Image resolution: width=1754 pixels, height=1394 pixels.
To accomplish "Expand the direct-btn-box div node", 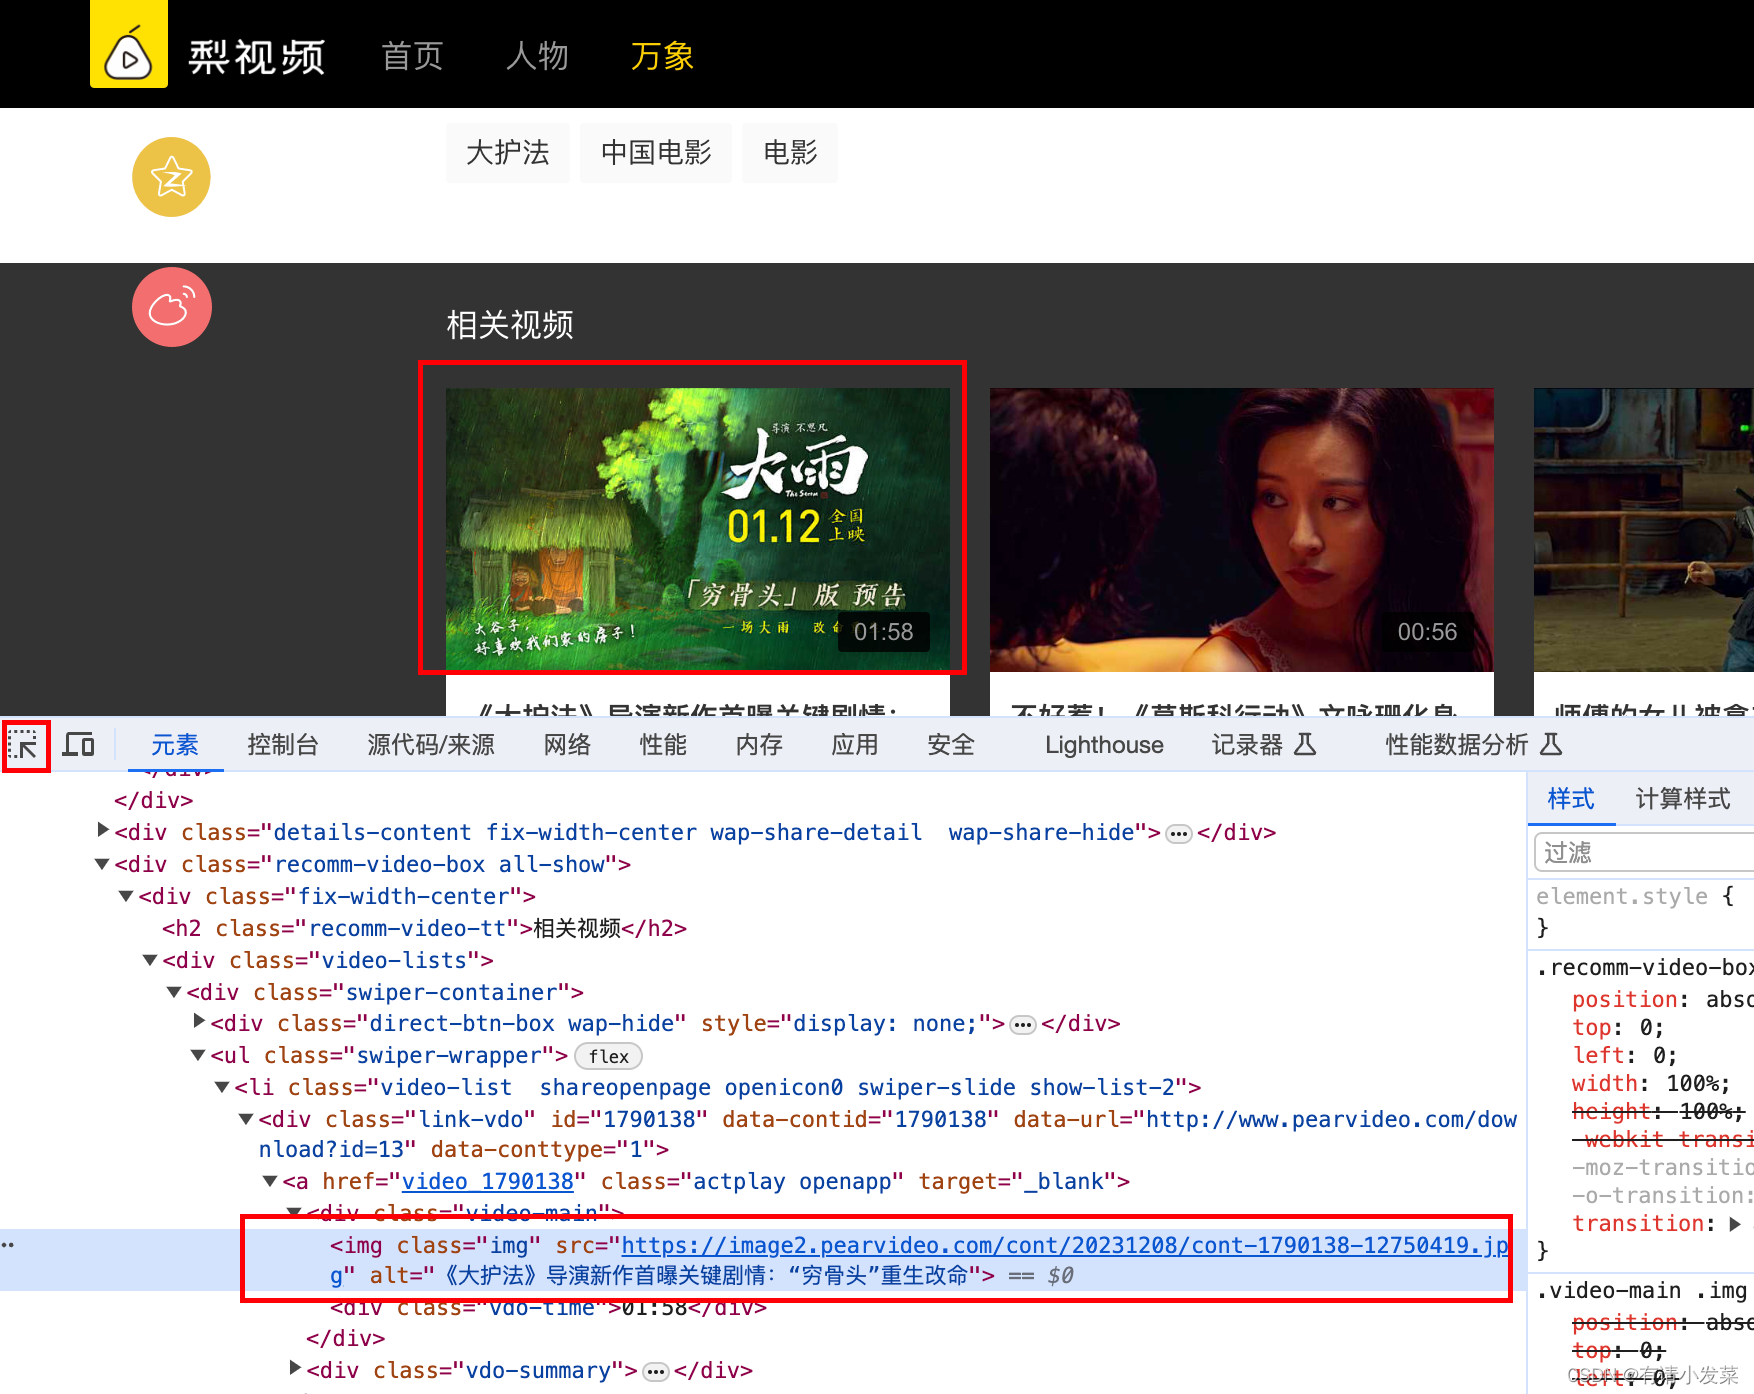I will point(199,1021).
